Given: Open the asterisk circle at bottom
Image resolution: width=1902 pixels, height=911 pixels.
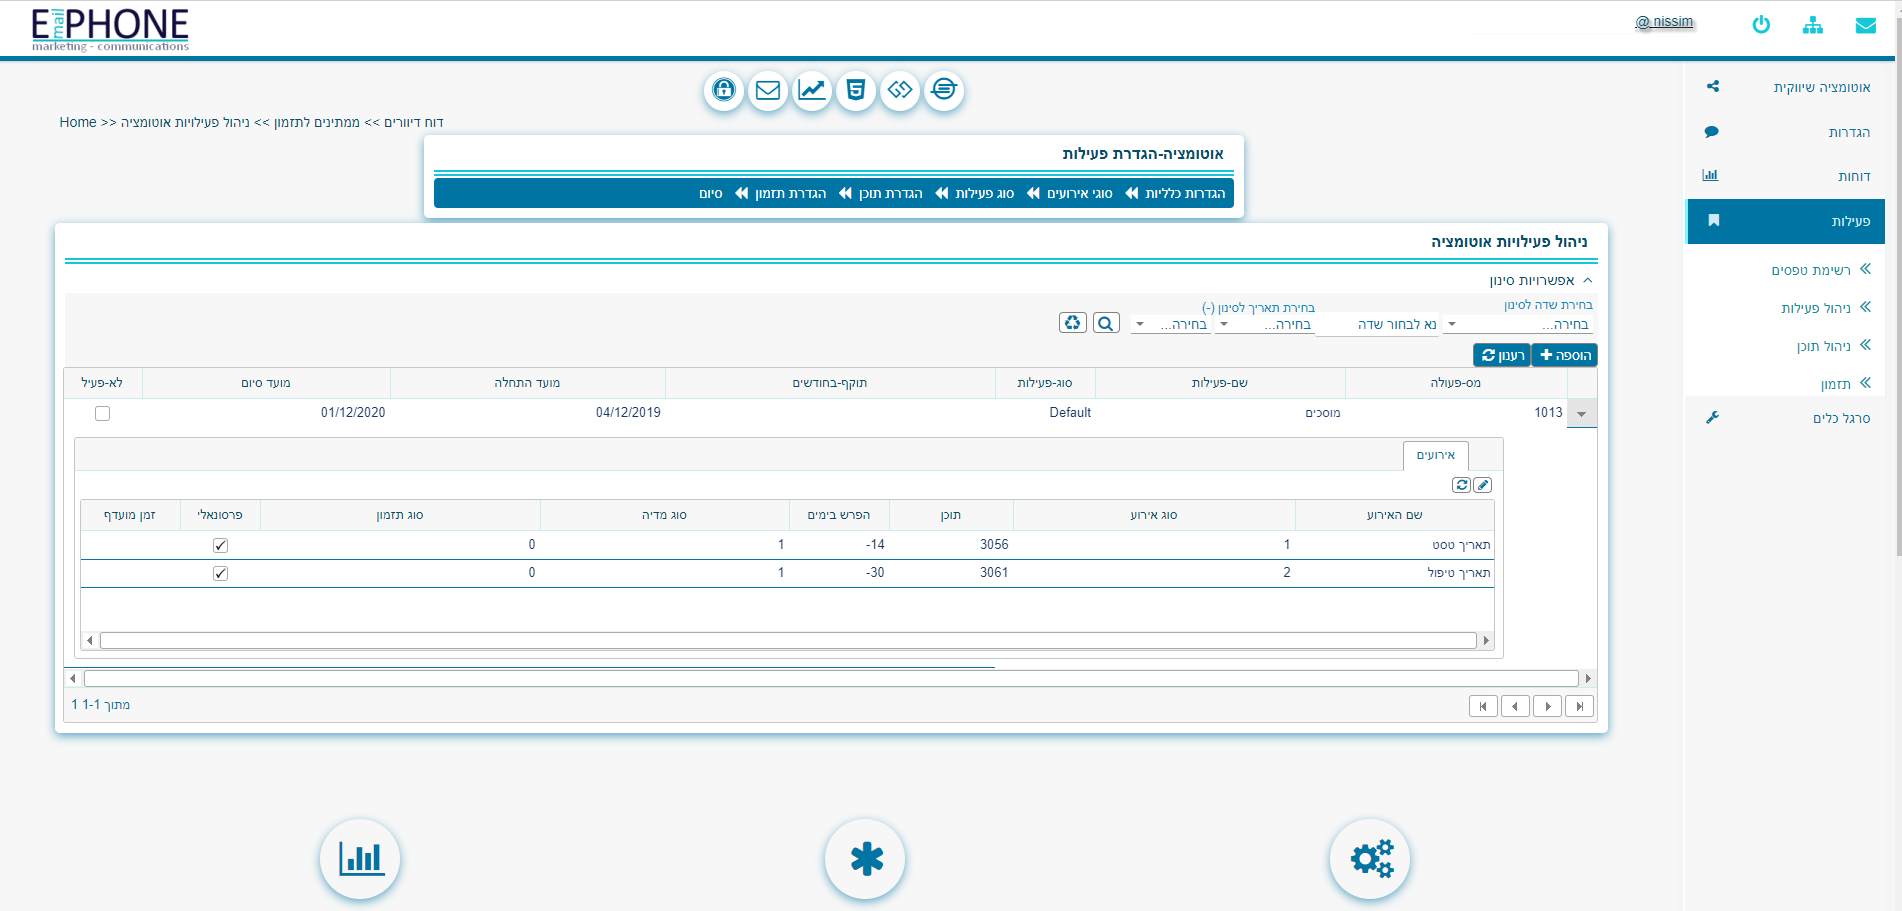Looking at the screenshot, I should click(x=865, y=859).
